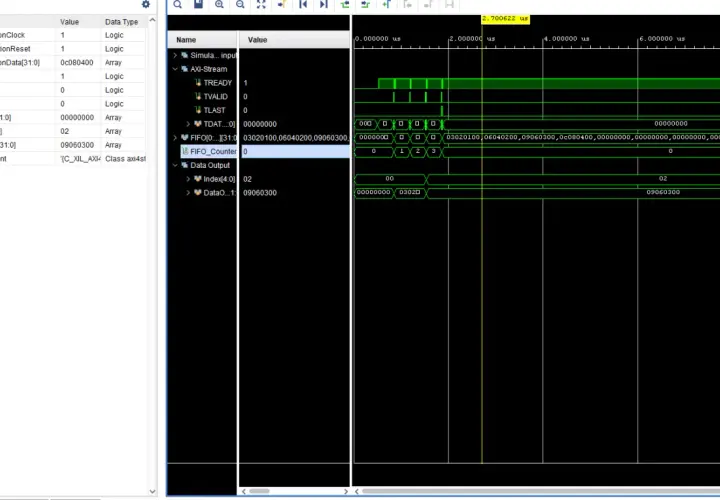Click the AXI-Stream group icon
This screenshot has width=720, height=500.
pos(185,69)
